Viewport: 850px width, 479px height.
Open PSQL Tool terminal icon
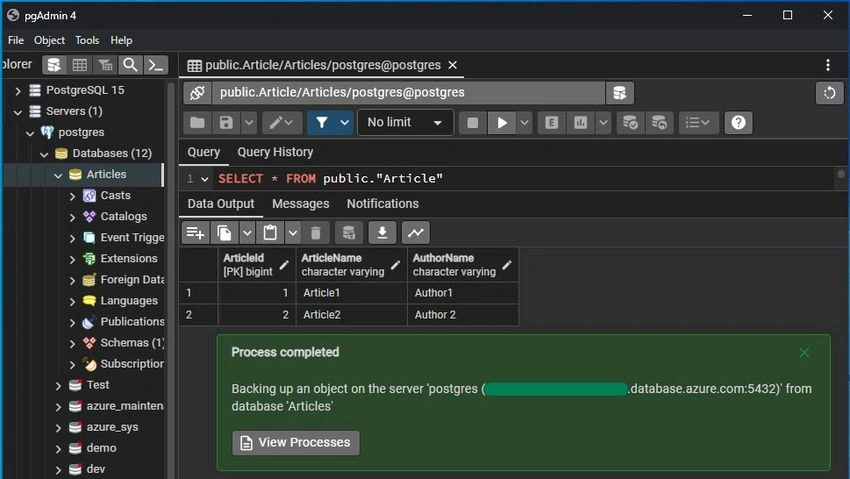156,65
